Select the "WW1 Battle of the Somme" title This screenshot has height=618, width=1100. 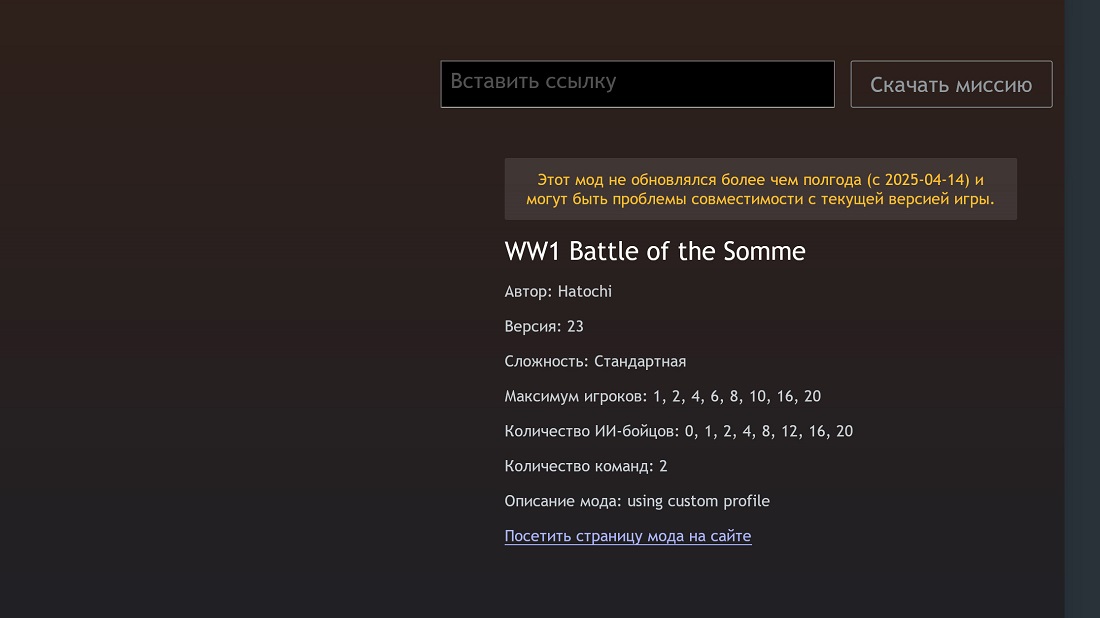(654, 251)
